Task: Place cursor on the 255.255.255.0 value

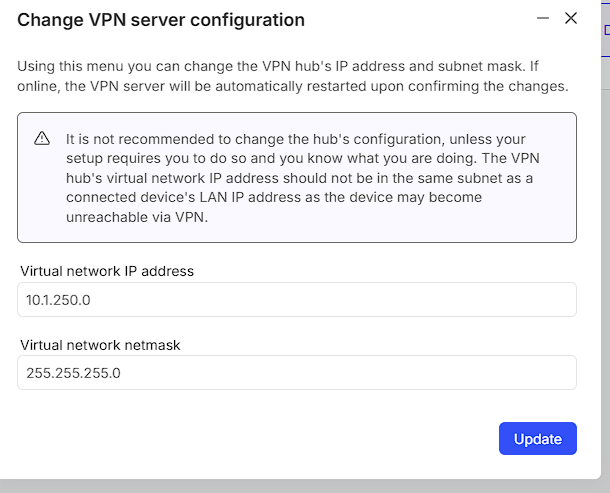Action: [x=73, y=373]
